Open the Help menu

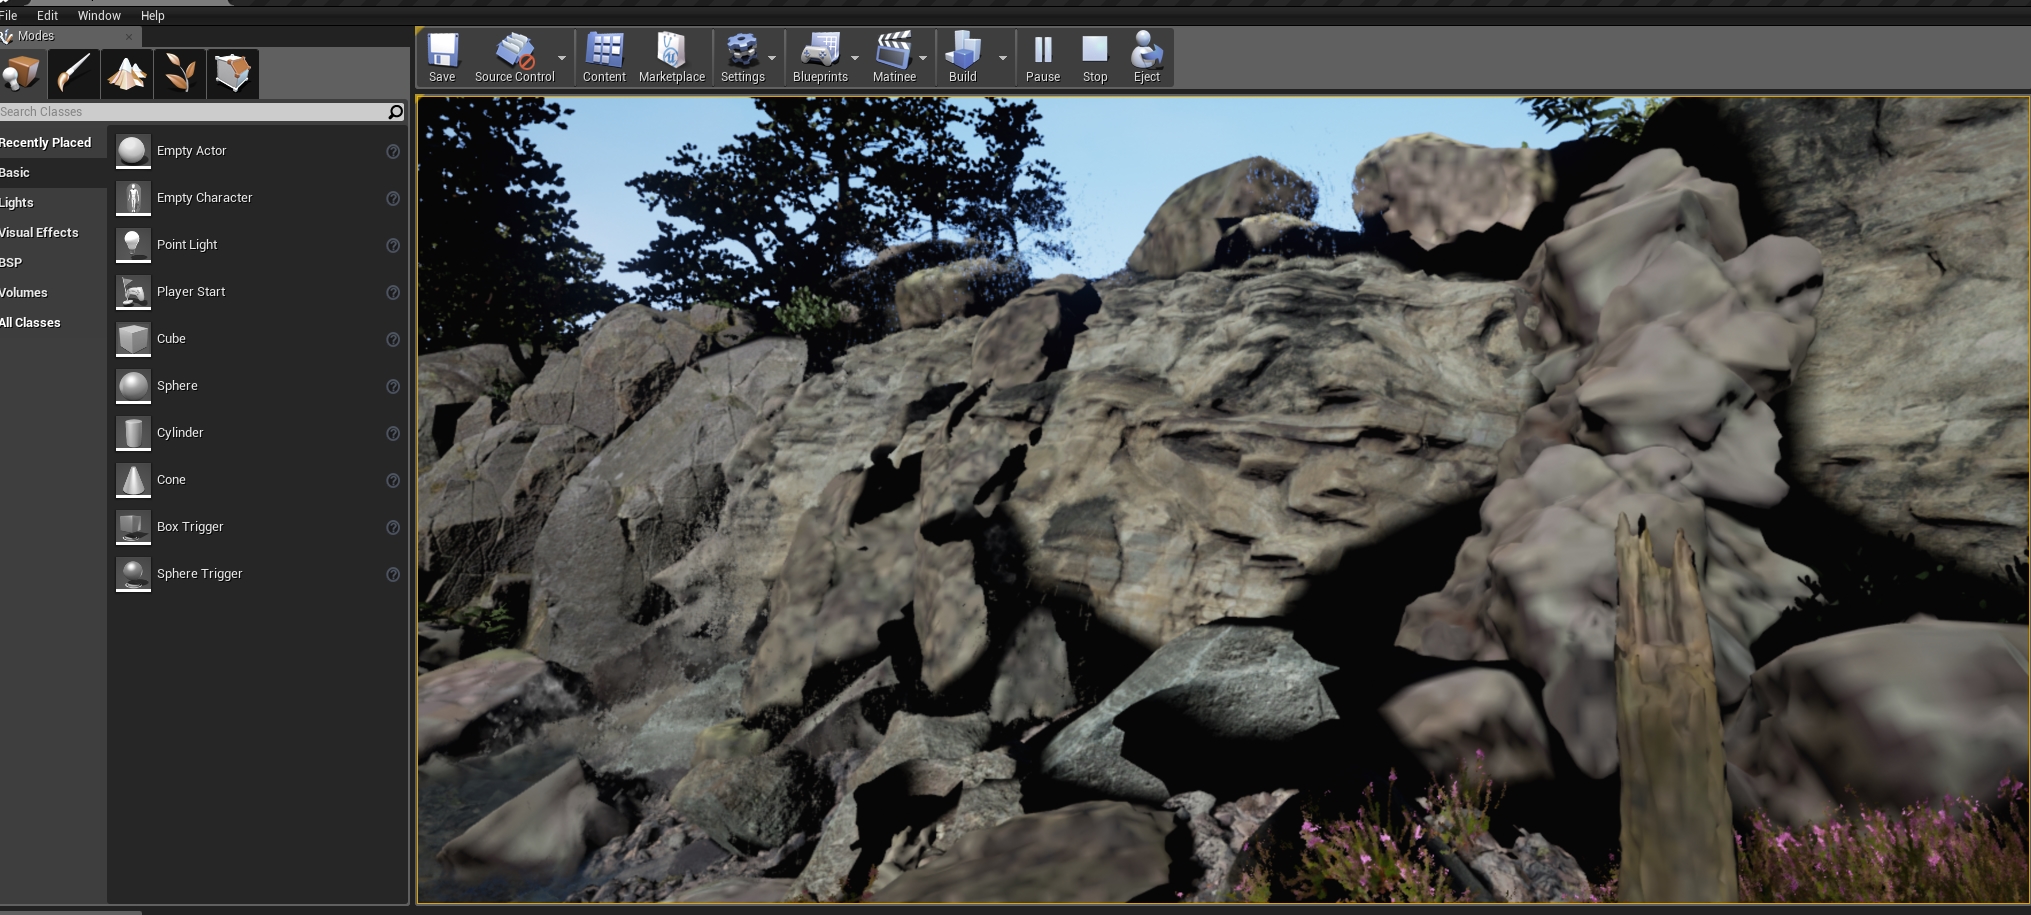[152, 16]
